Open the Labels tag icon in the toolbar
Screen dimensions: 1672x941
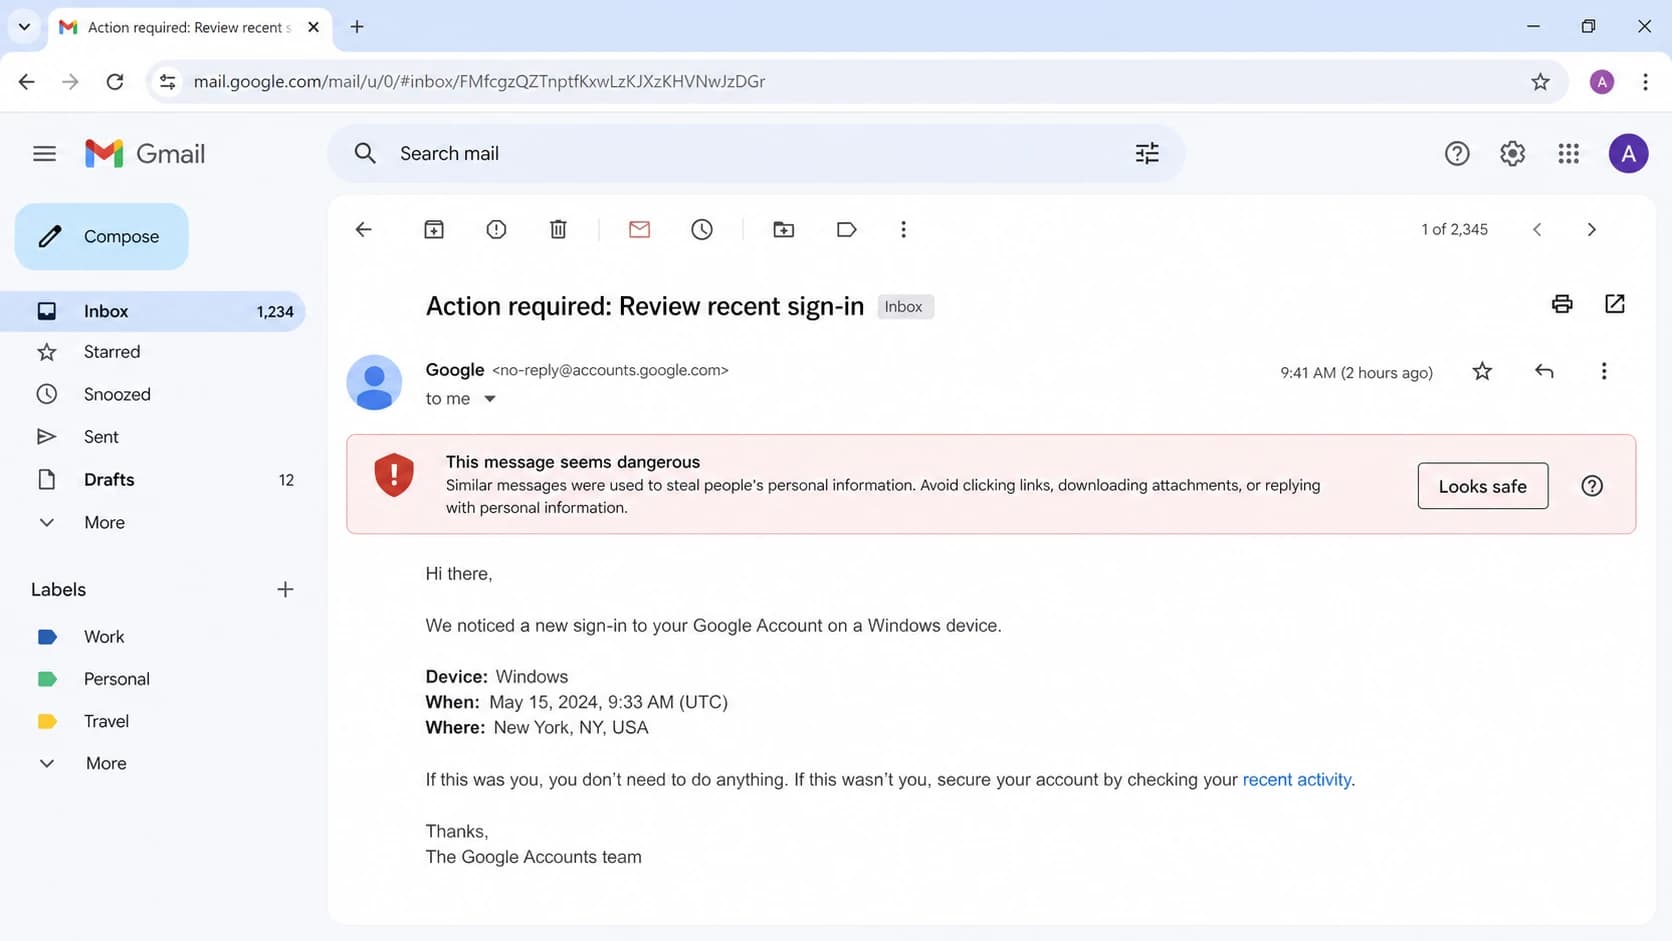tap(846, 229)
